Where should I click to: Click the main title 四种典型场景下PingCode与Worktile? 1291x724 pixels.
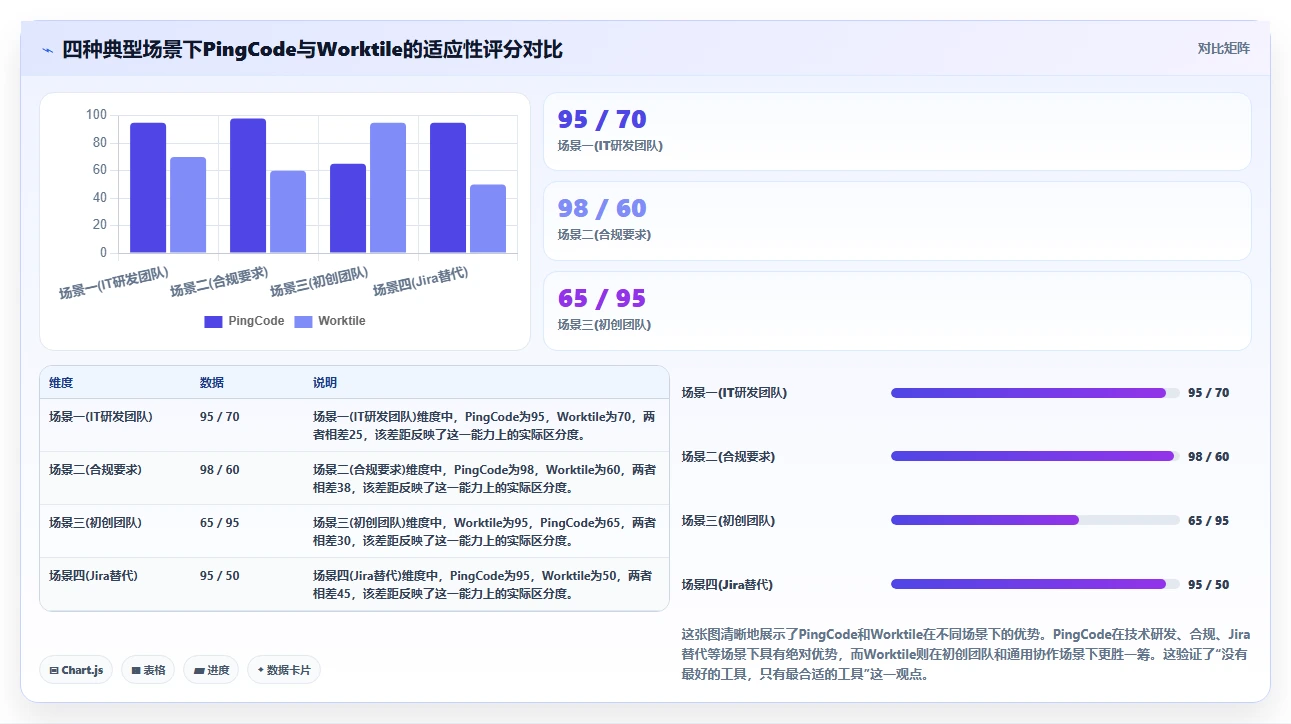(312, 49)
